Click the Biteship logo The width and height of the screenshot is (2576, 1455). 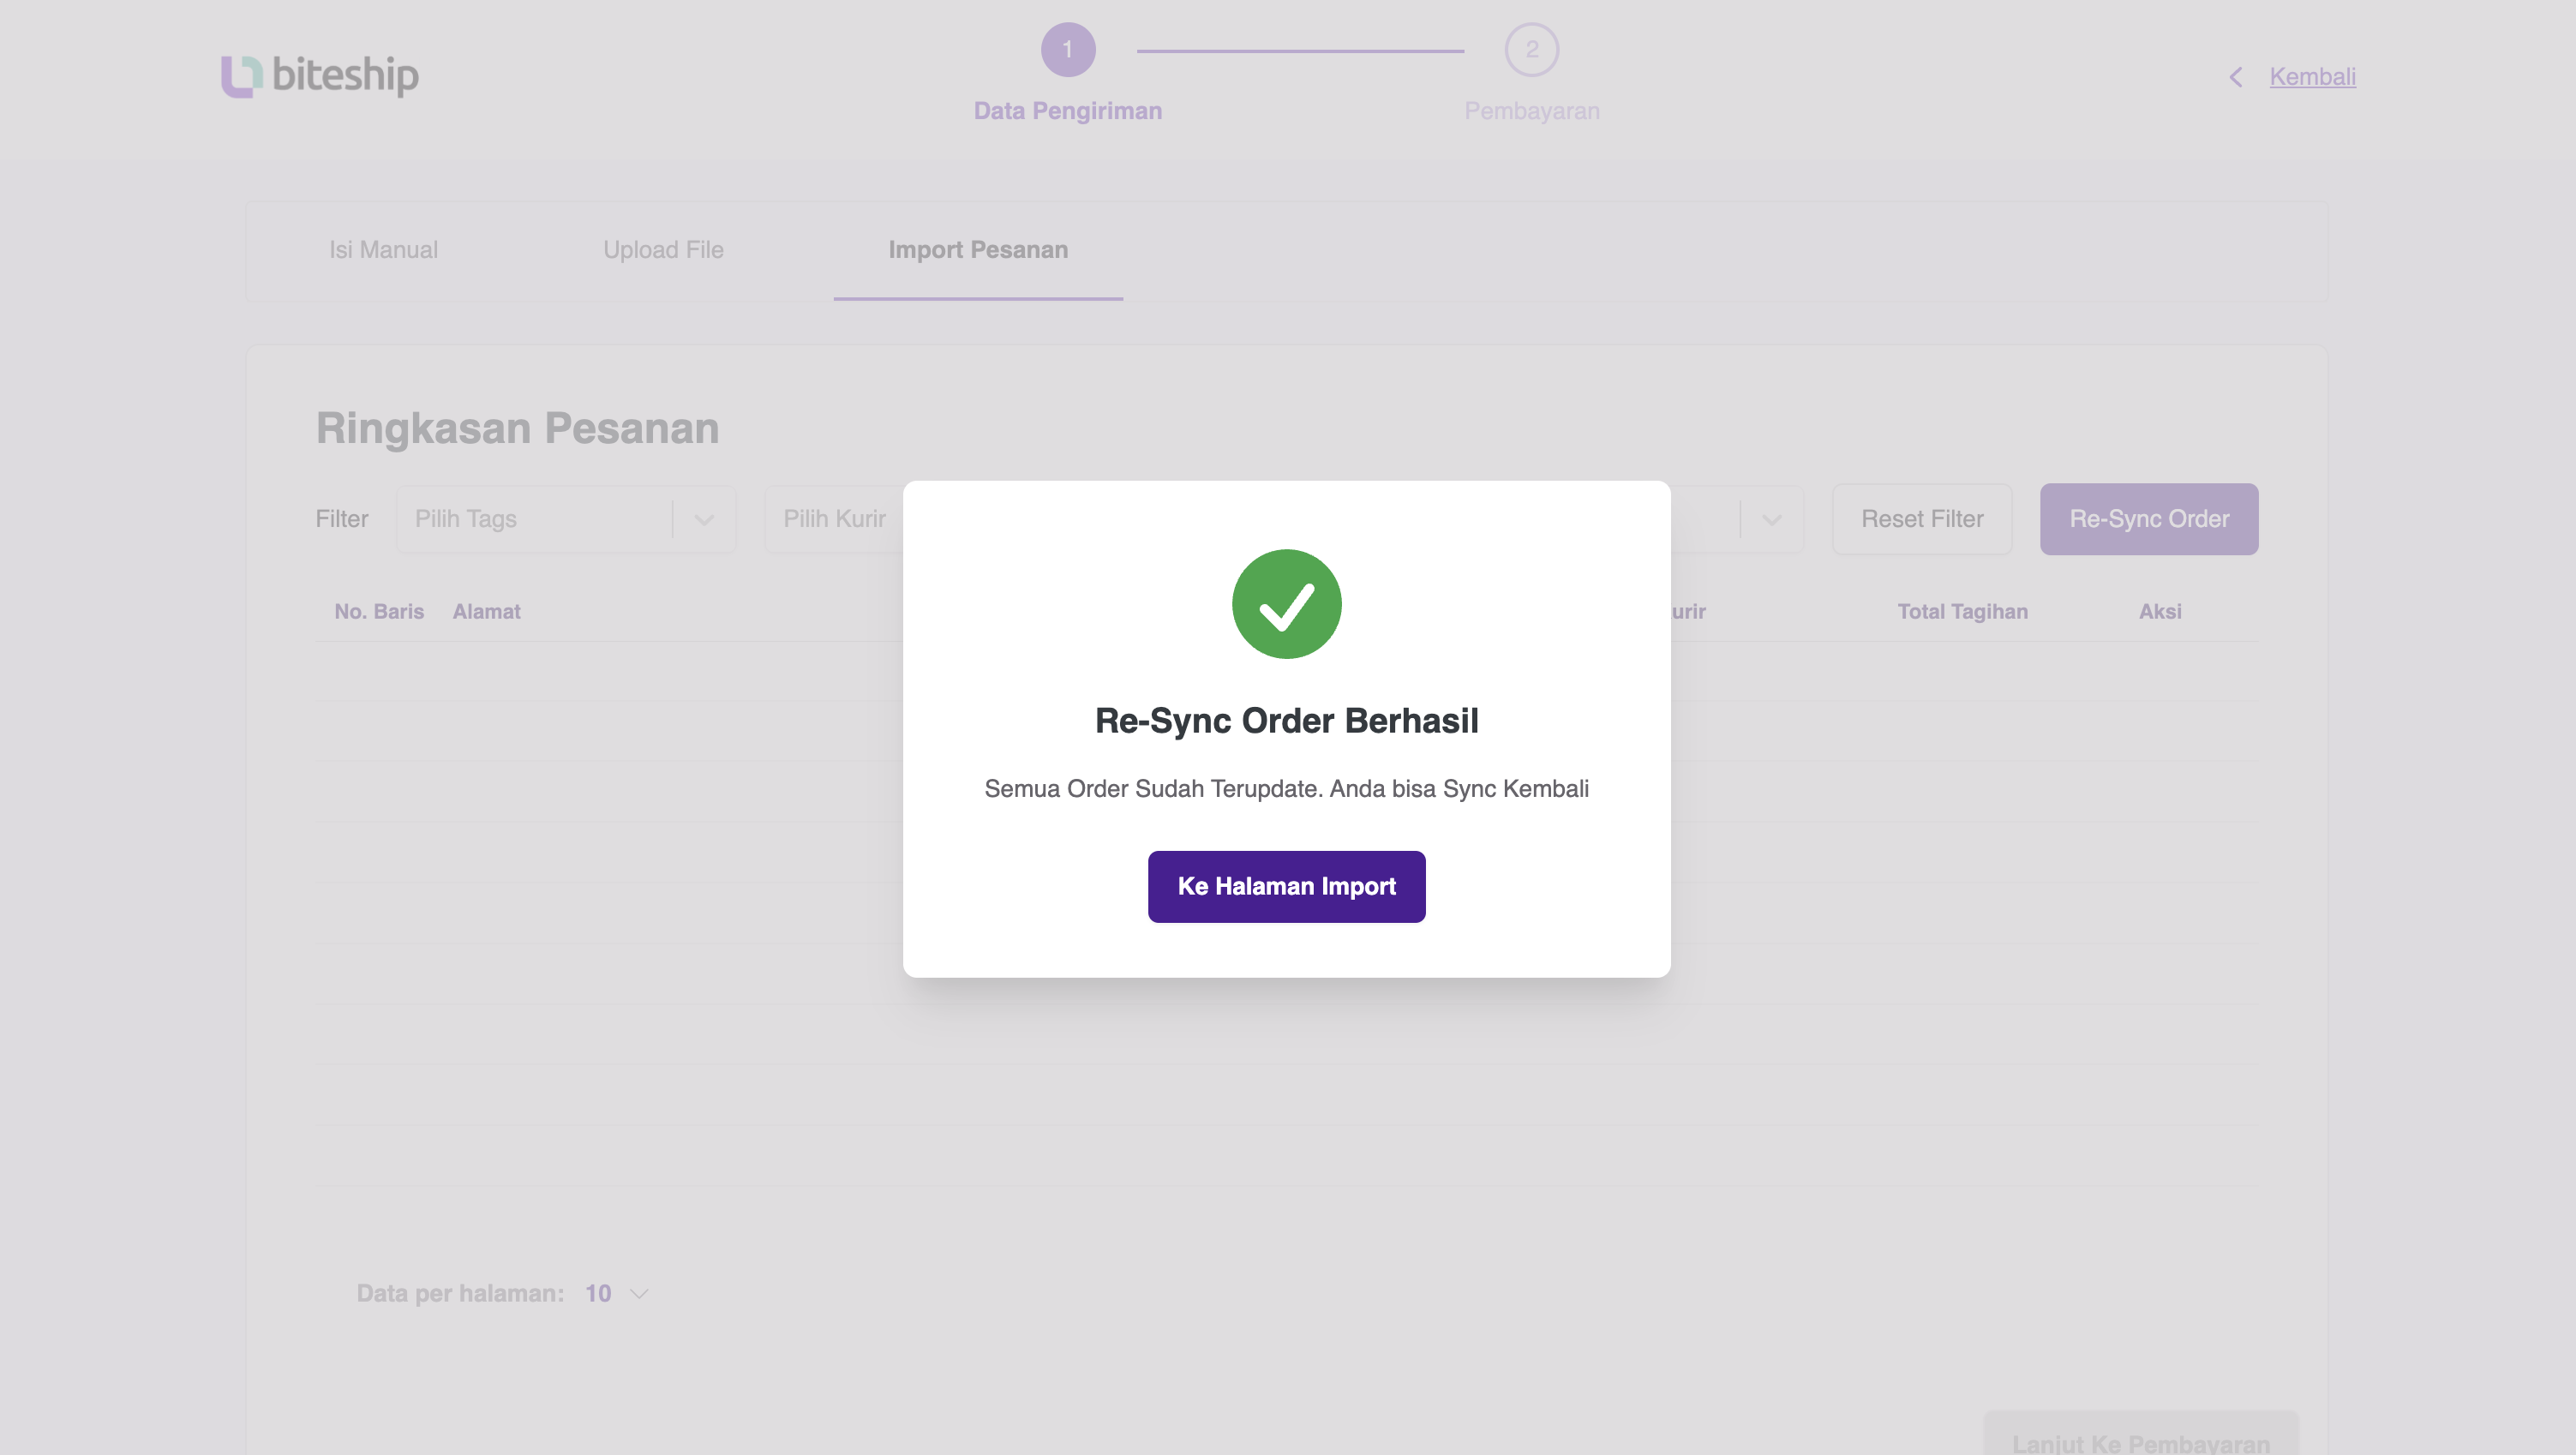click(319, 76)
